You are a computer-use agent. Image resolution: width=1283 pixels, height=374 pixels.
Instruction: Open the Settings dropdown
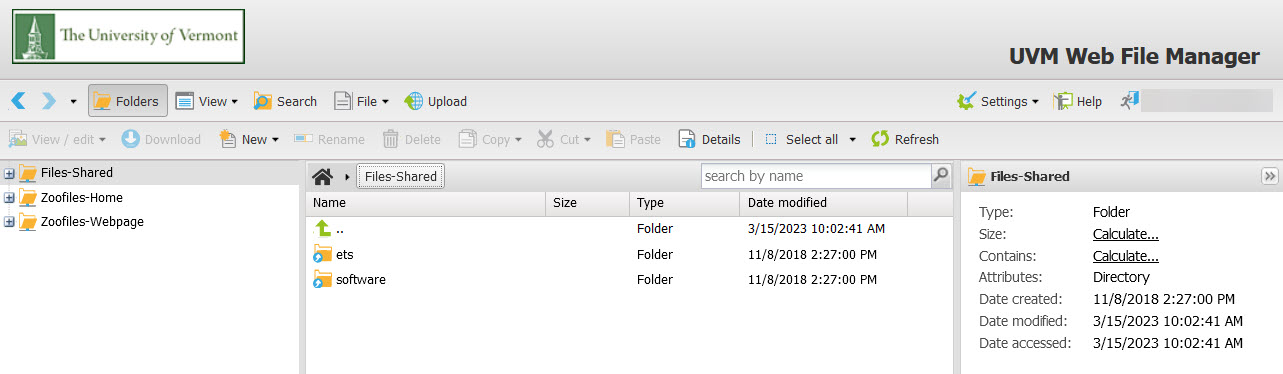[x=998, y=101]
